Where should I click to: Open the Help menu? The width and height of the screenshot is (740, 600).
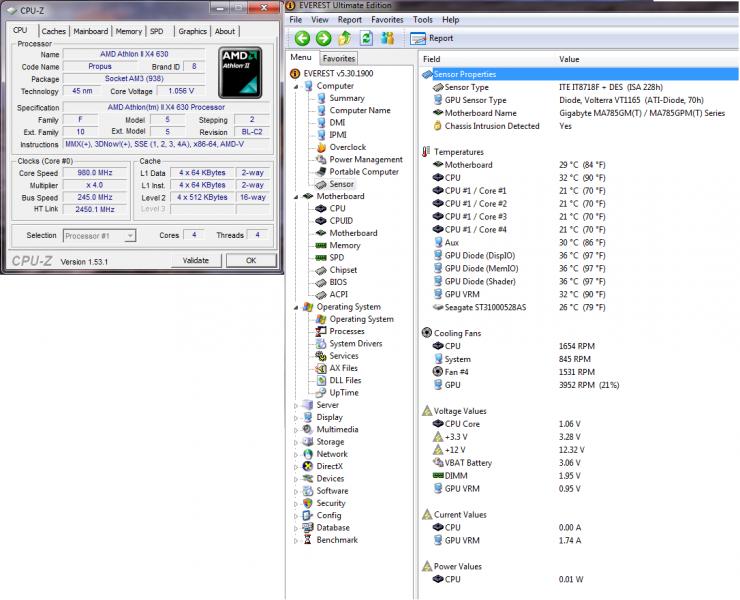(450, 20)
